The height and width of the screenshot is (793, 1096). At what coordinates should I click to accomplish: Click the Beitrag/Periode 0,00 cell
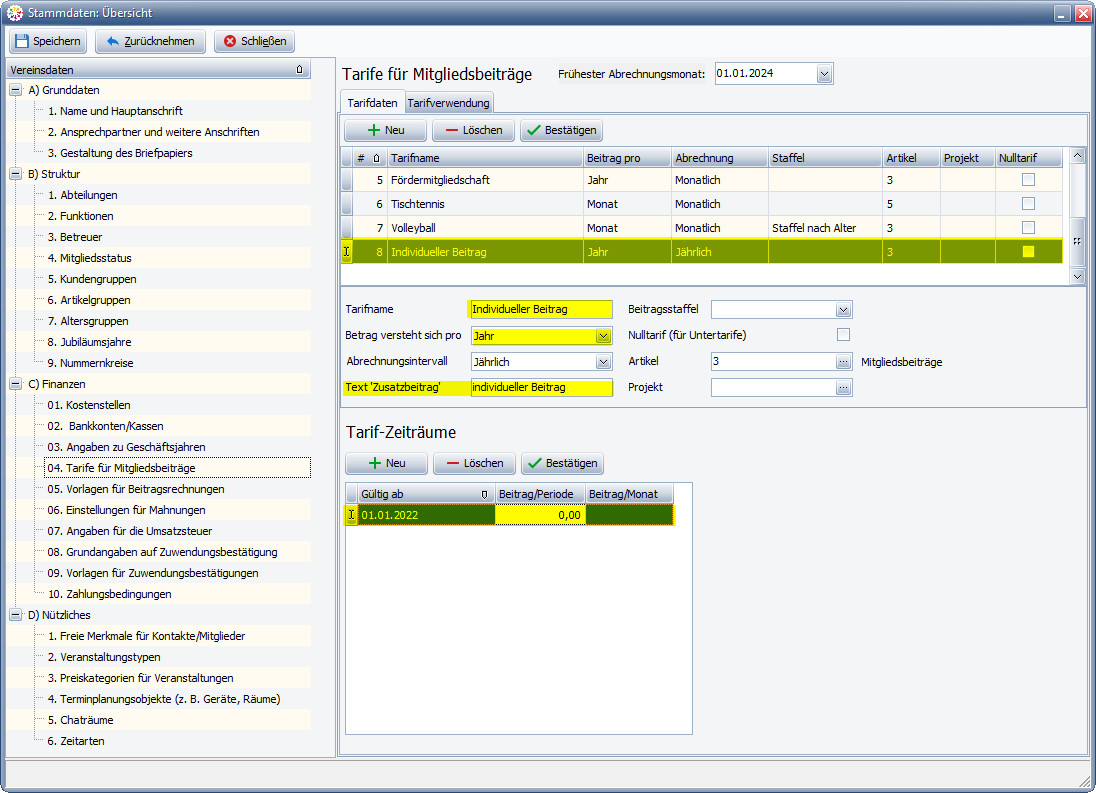(x=540, y=515)
